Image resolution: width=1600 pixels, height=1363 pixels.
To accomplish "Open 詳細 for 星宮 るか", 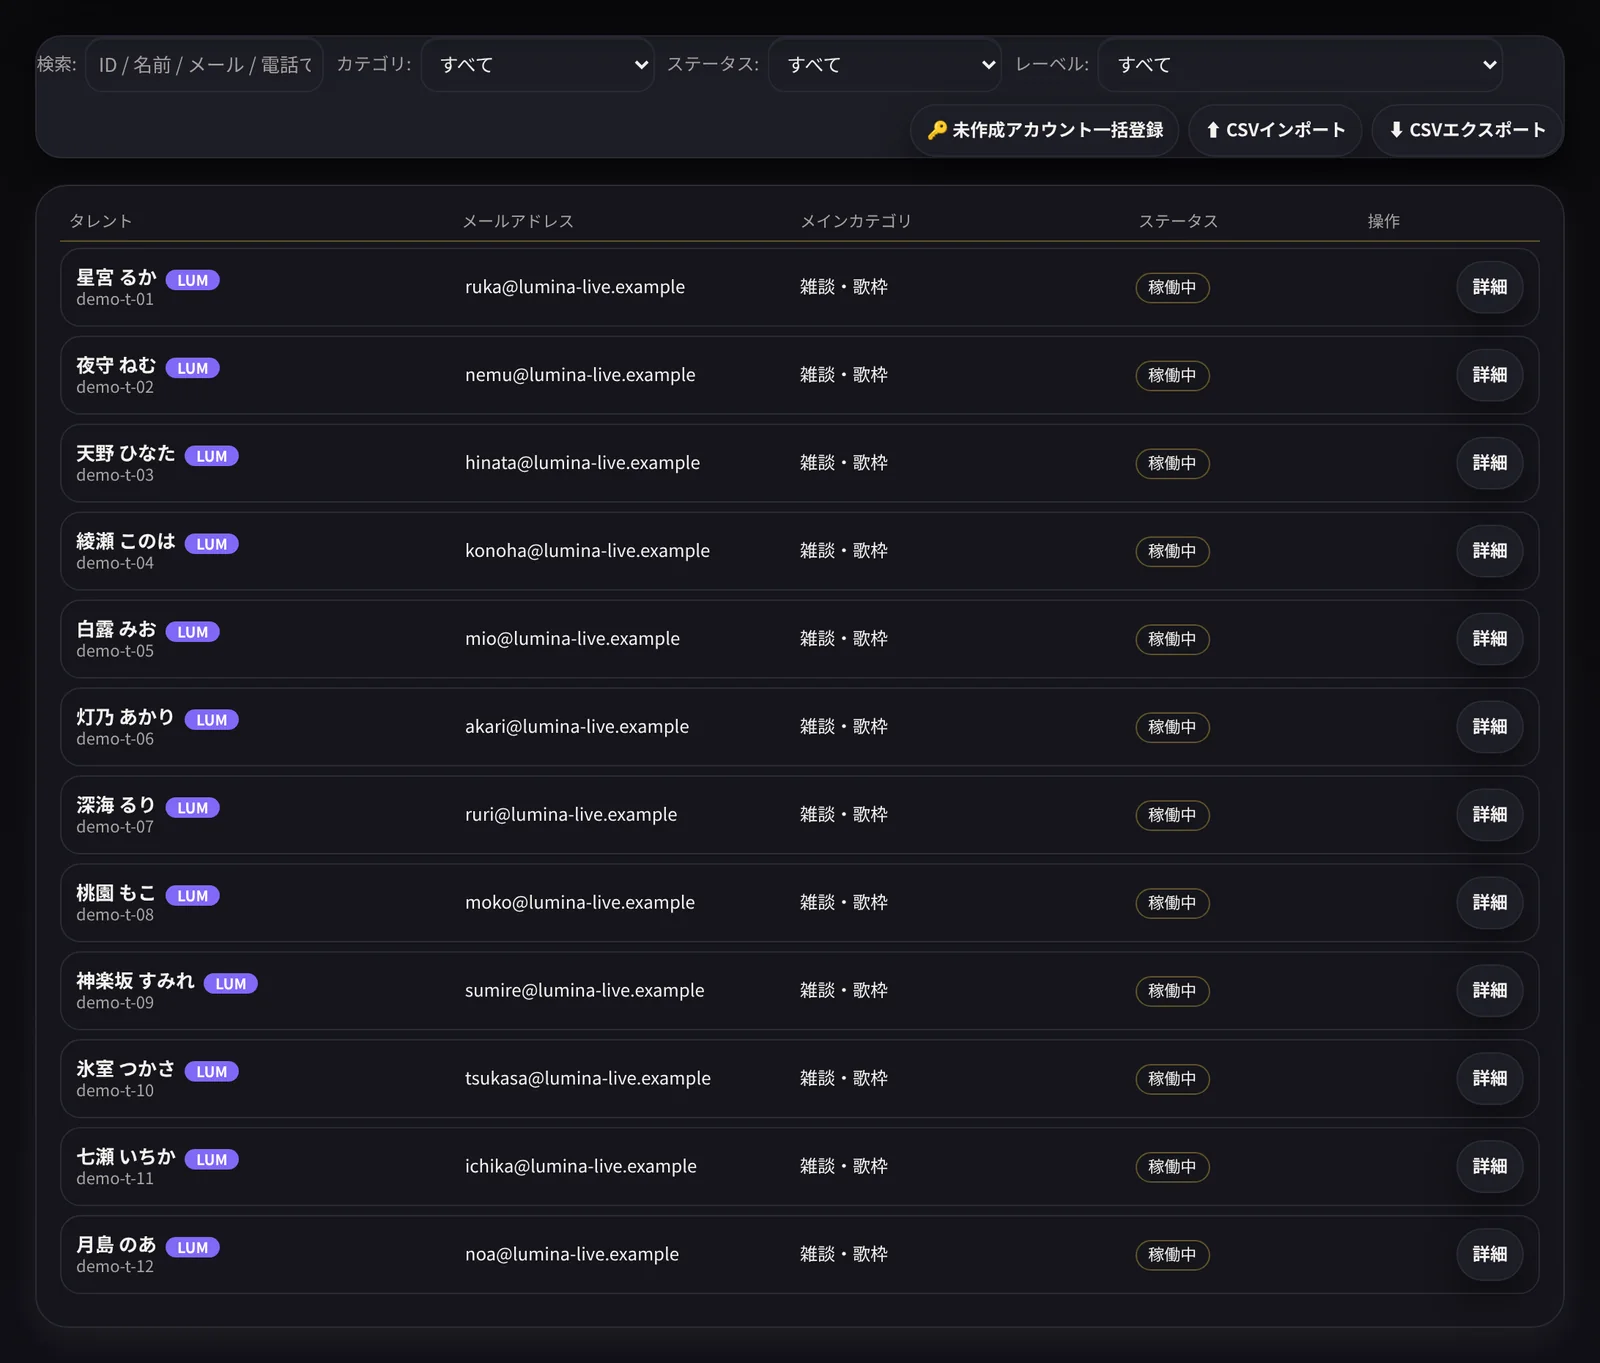I will tap(1489, 287).
